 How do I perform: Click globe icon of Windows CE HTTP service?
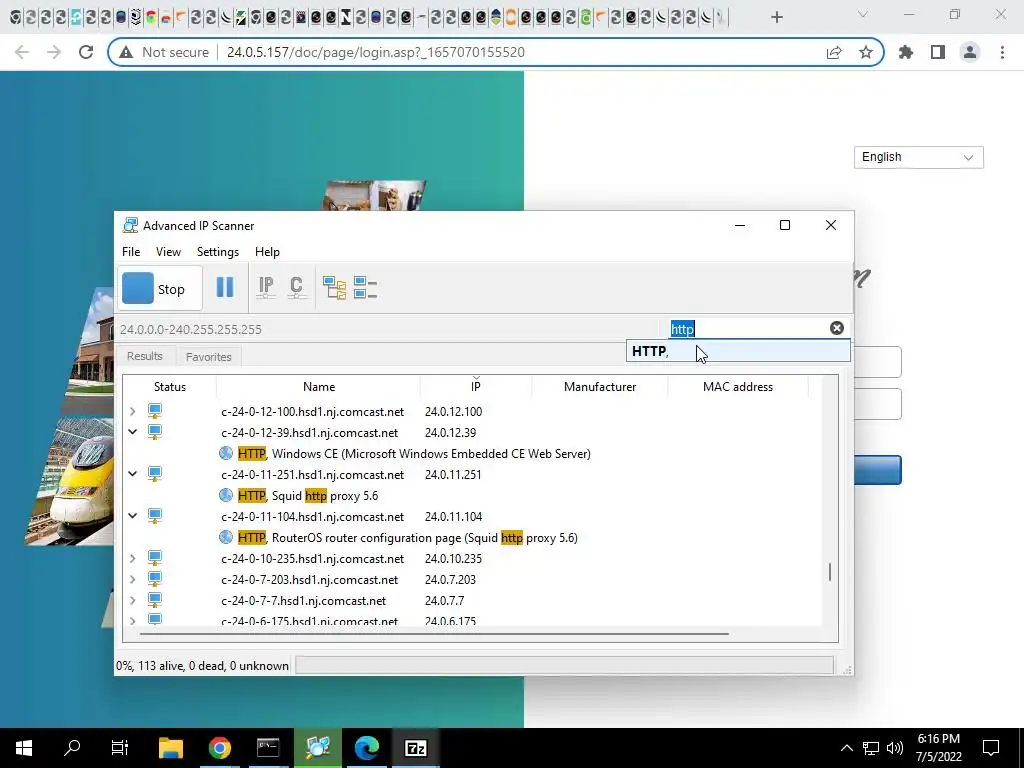(226, 453)
